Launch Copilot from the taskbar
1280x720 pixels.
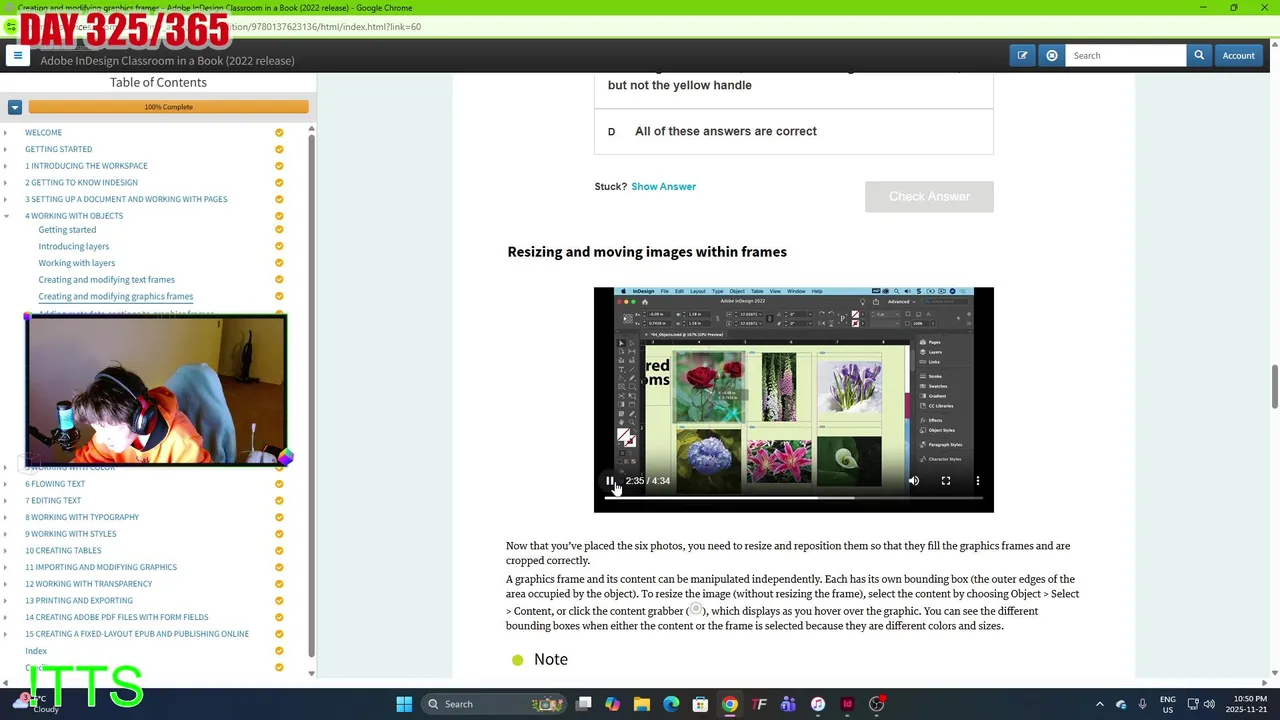point(612,704)
